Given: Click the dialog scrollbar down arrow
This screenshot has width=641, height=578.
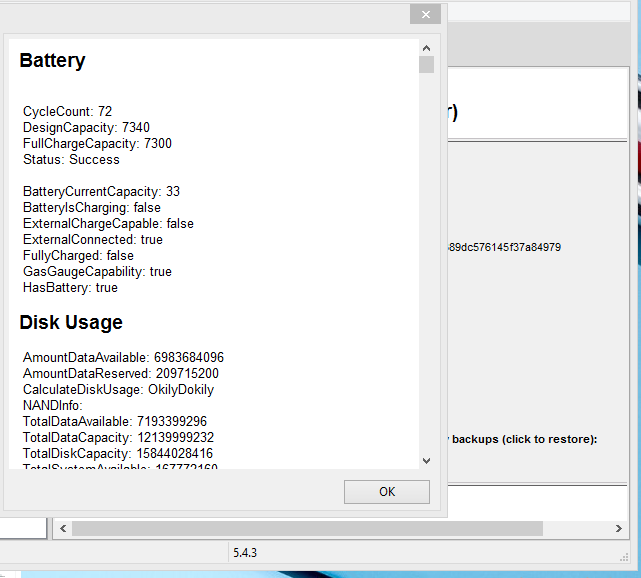Looking at the screenshot, I should 426,460.
